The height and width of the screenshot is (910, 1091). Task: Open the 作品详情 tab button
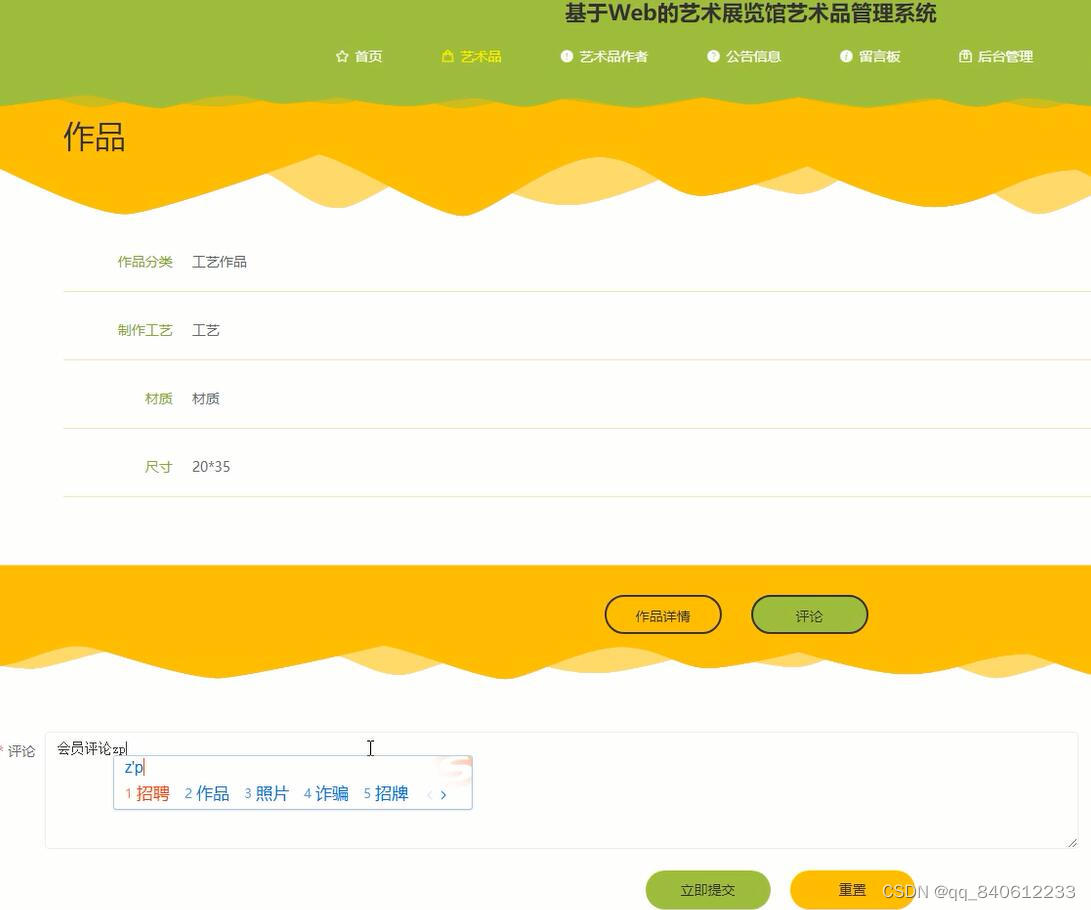(663, 614)
